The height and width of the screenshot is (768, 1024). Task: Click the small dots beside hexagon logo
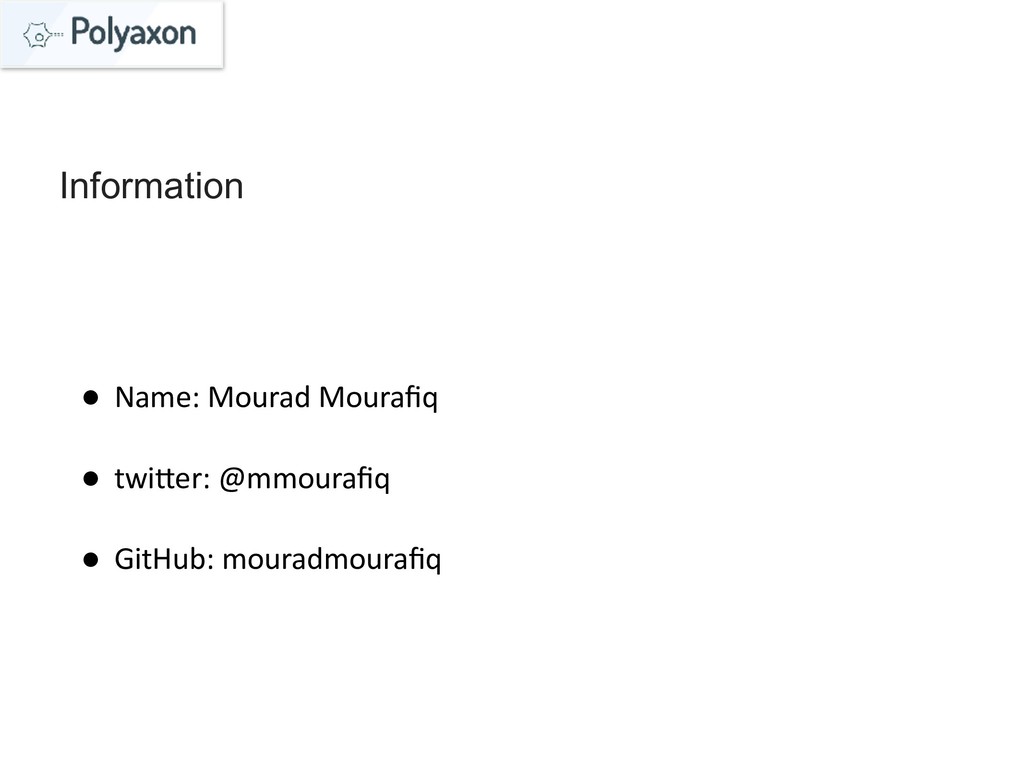pyautogui.click(x=58, y=35)
